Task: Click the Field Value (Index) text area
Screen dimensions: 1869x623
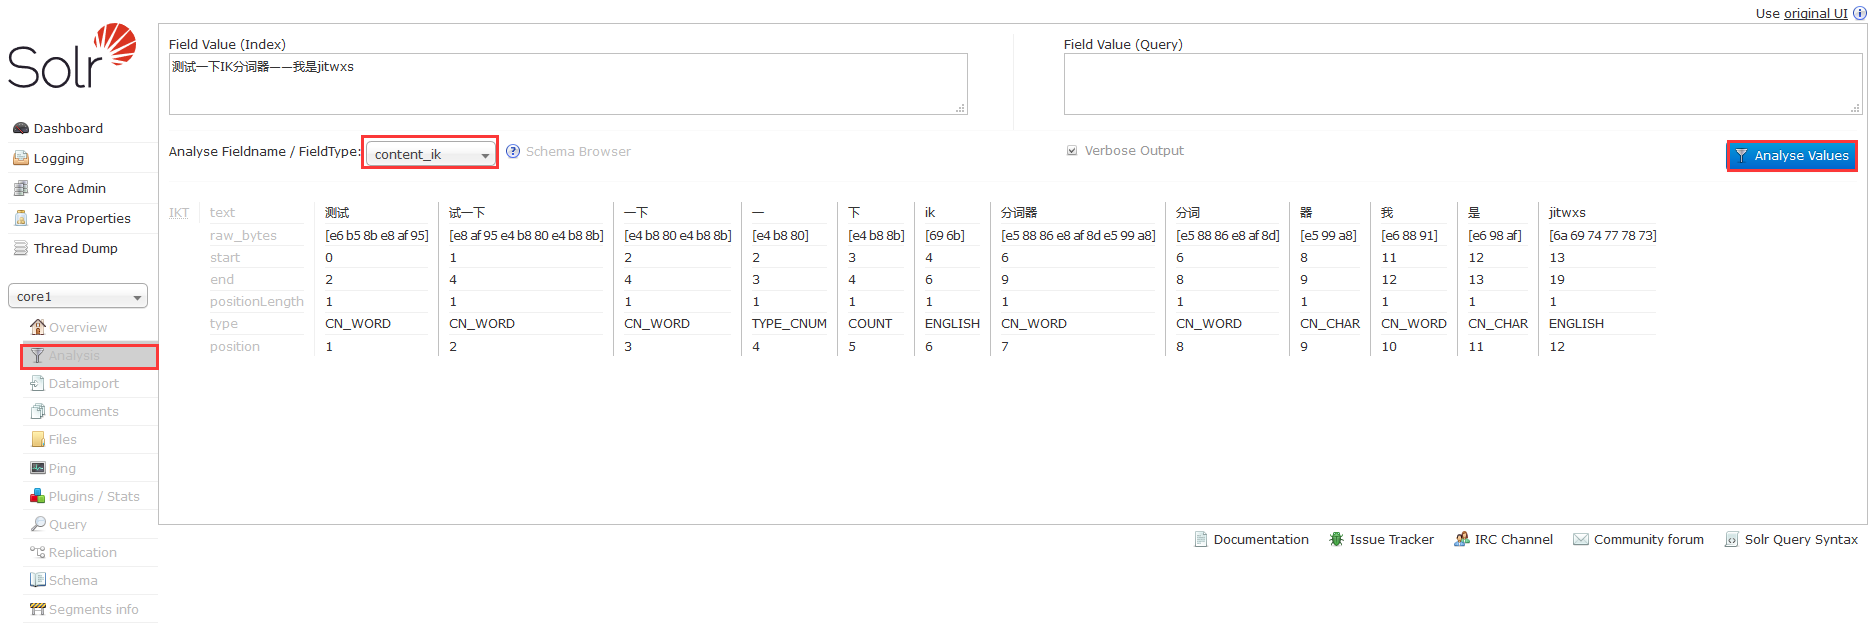Action: [x=567, y=84]
